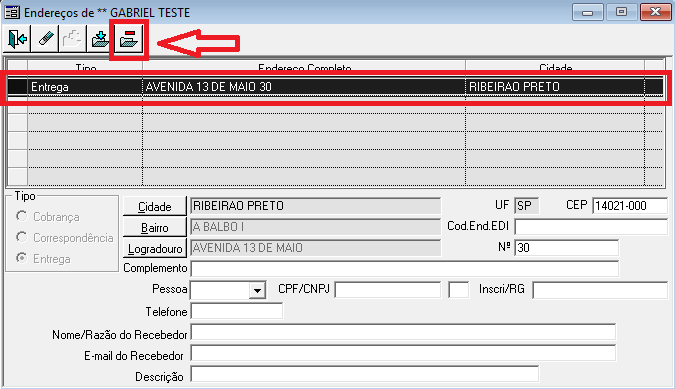
Task: Click the Cidade field with RIBEIRAO PRETO
Action: click(x=316, y=206)
